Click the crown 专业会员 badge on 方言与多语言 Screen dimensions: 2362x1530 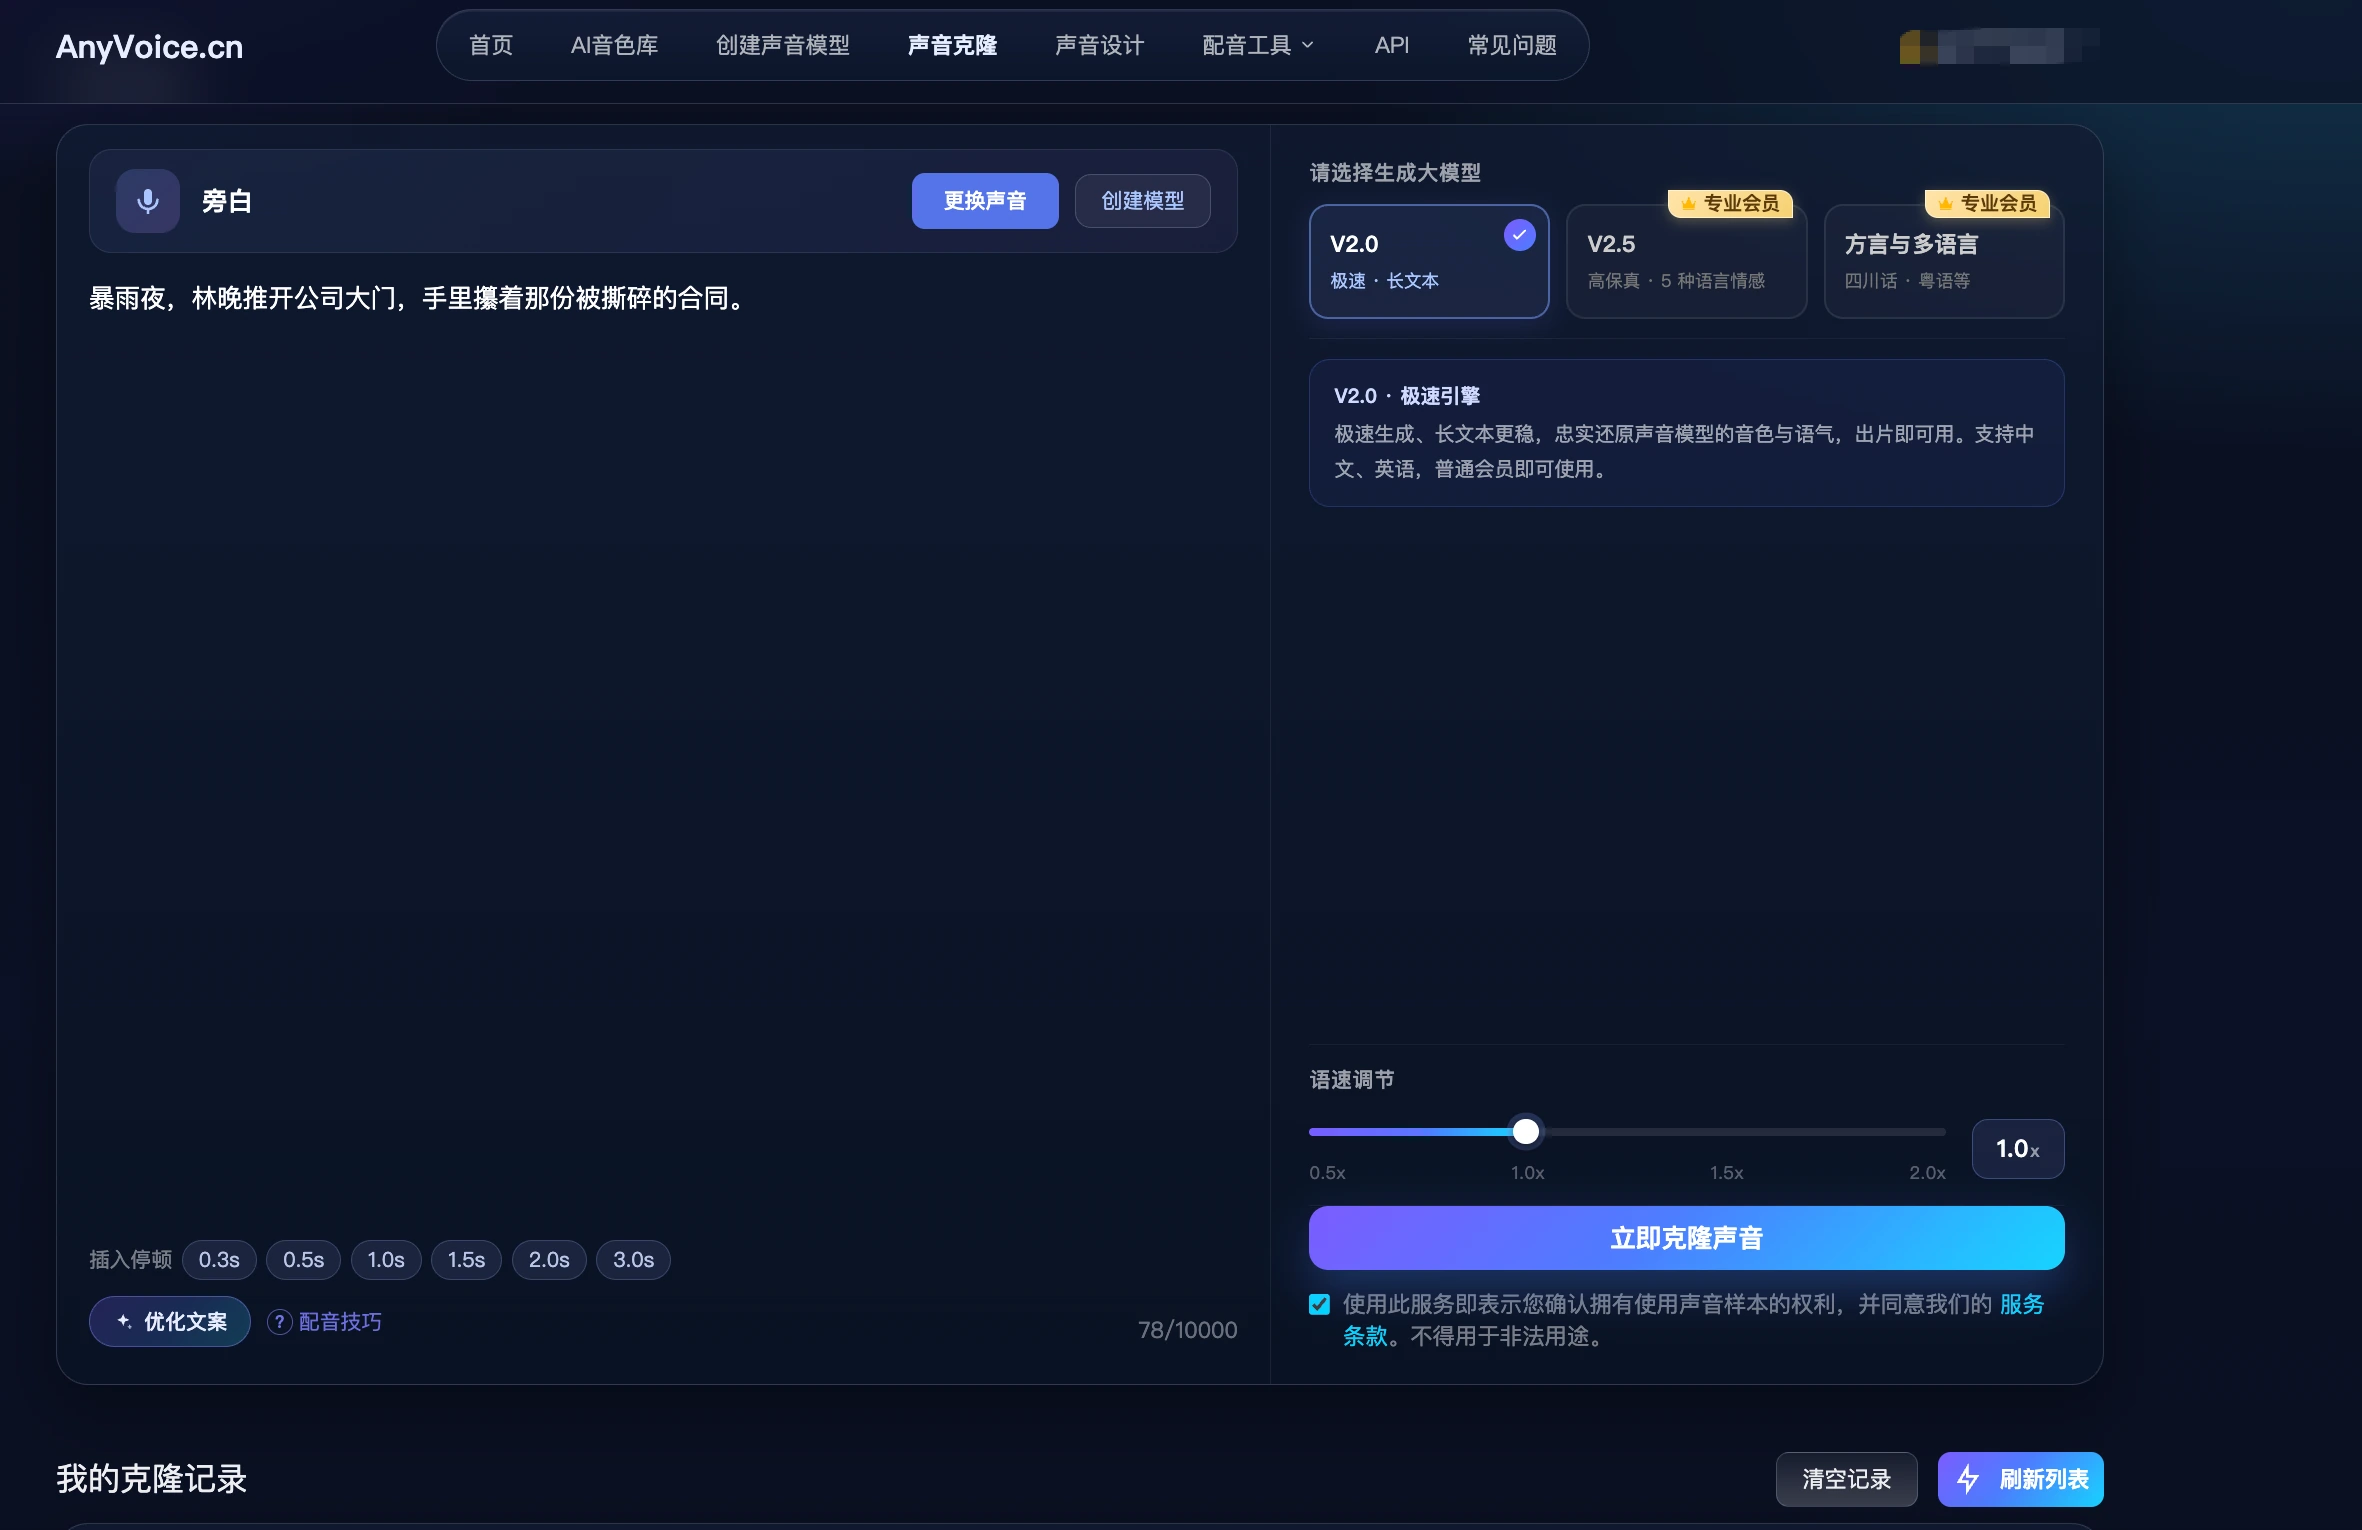click(x=1988, y=203)
